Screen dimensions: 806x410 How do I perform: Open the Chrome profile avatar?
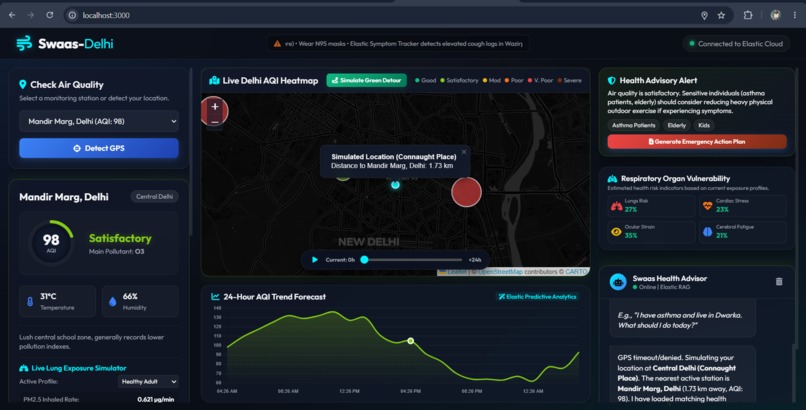775,15
